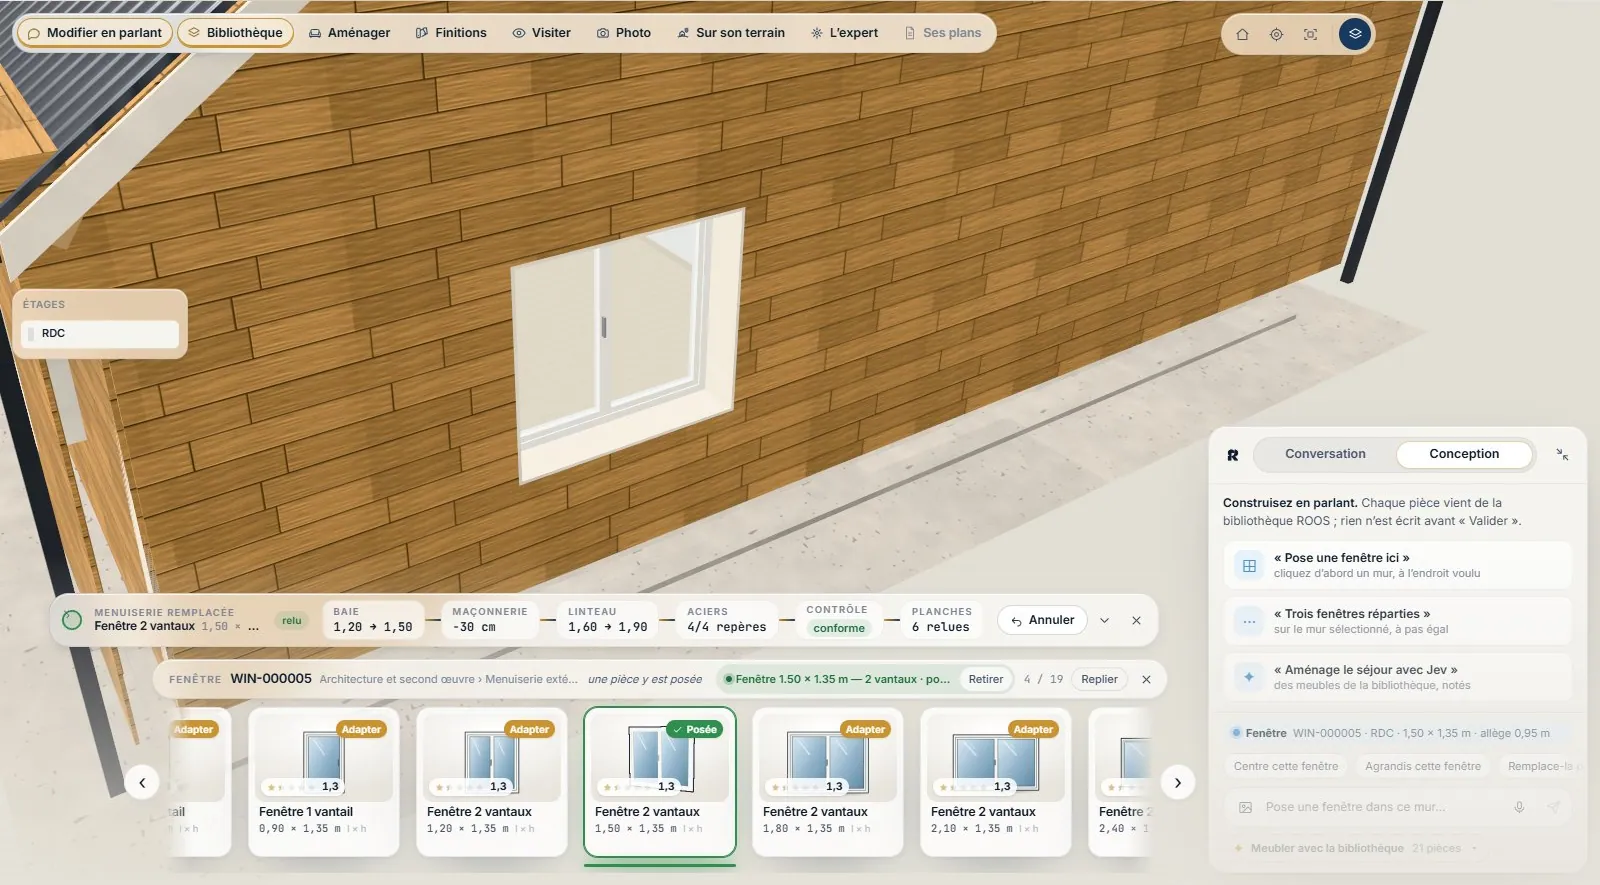Viewport: 1600px width, 885px height.
Task: Open the Finitions menu
Action: coord(451,33)
